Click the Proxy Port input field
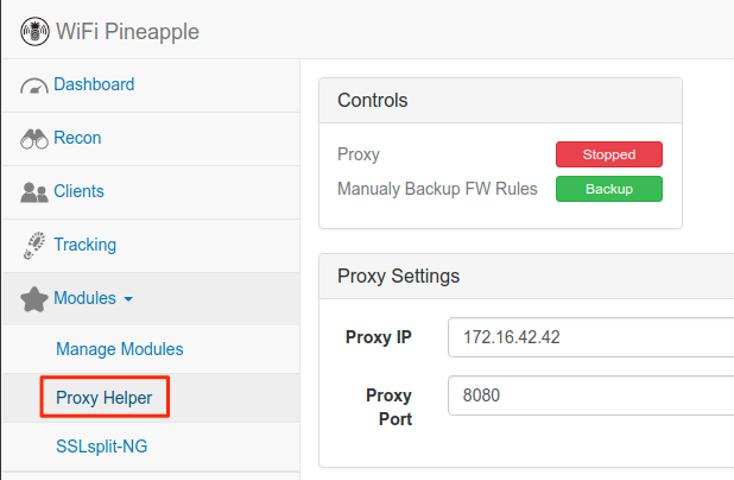 [591, 395]
